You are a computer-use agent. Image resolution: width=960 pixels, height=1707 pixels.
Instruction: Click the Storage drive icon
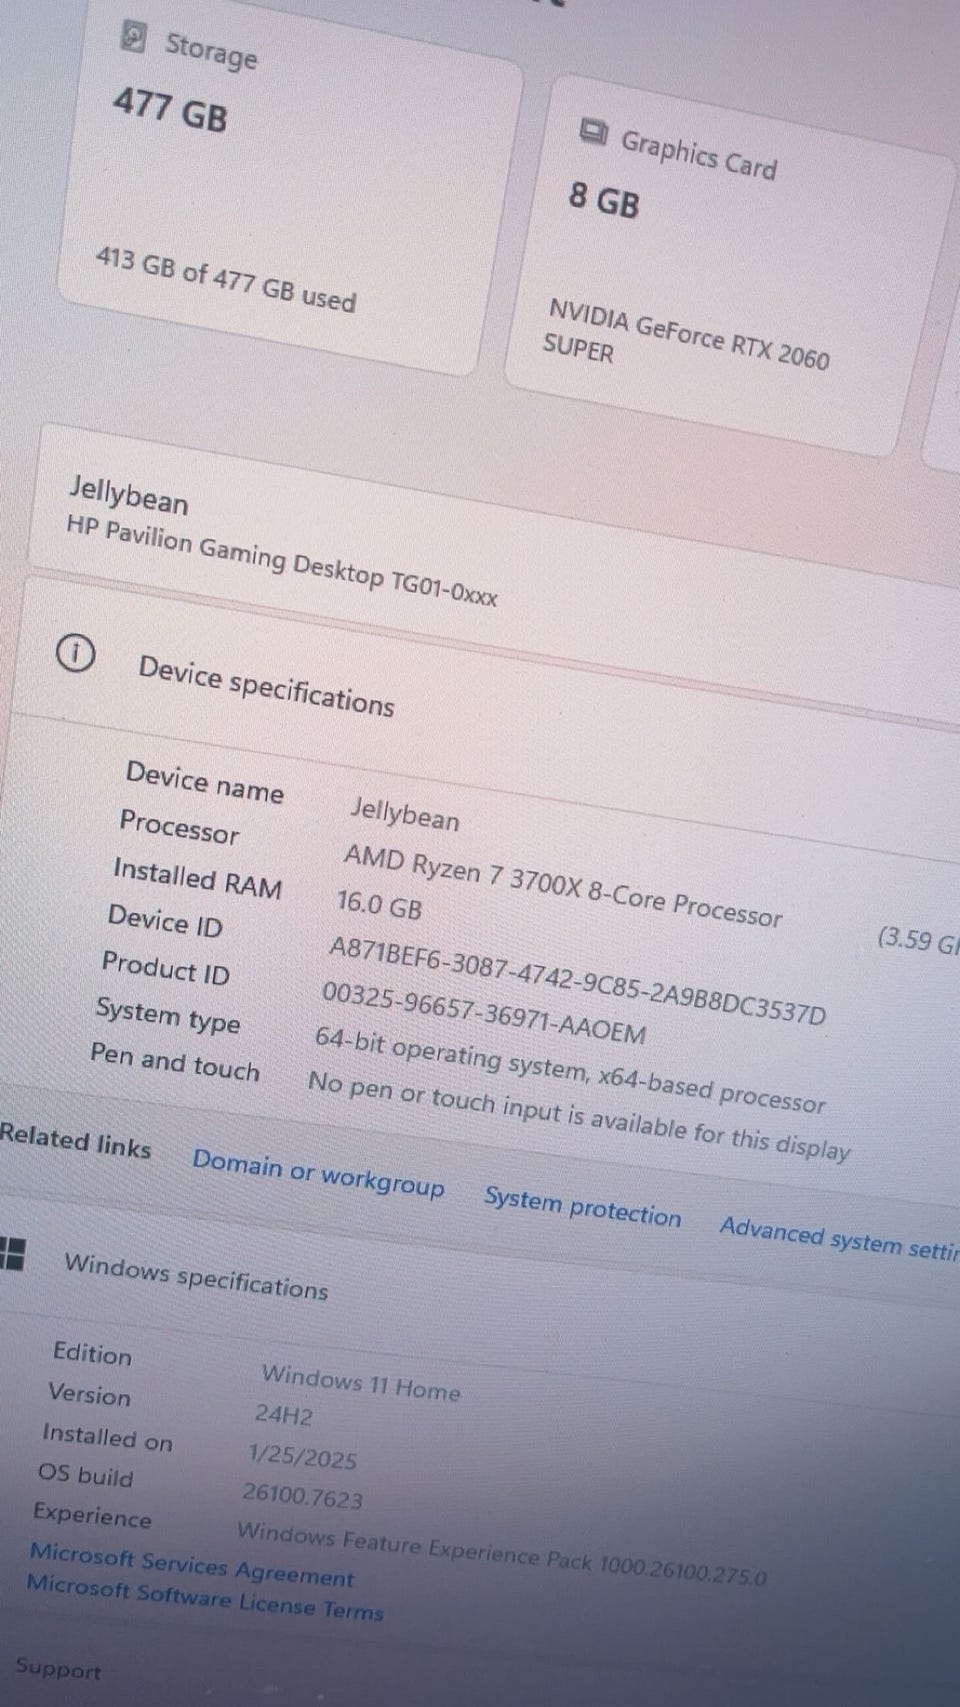point(133,36)
